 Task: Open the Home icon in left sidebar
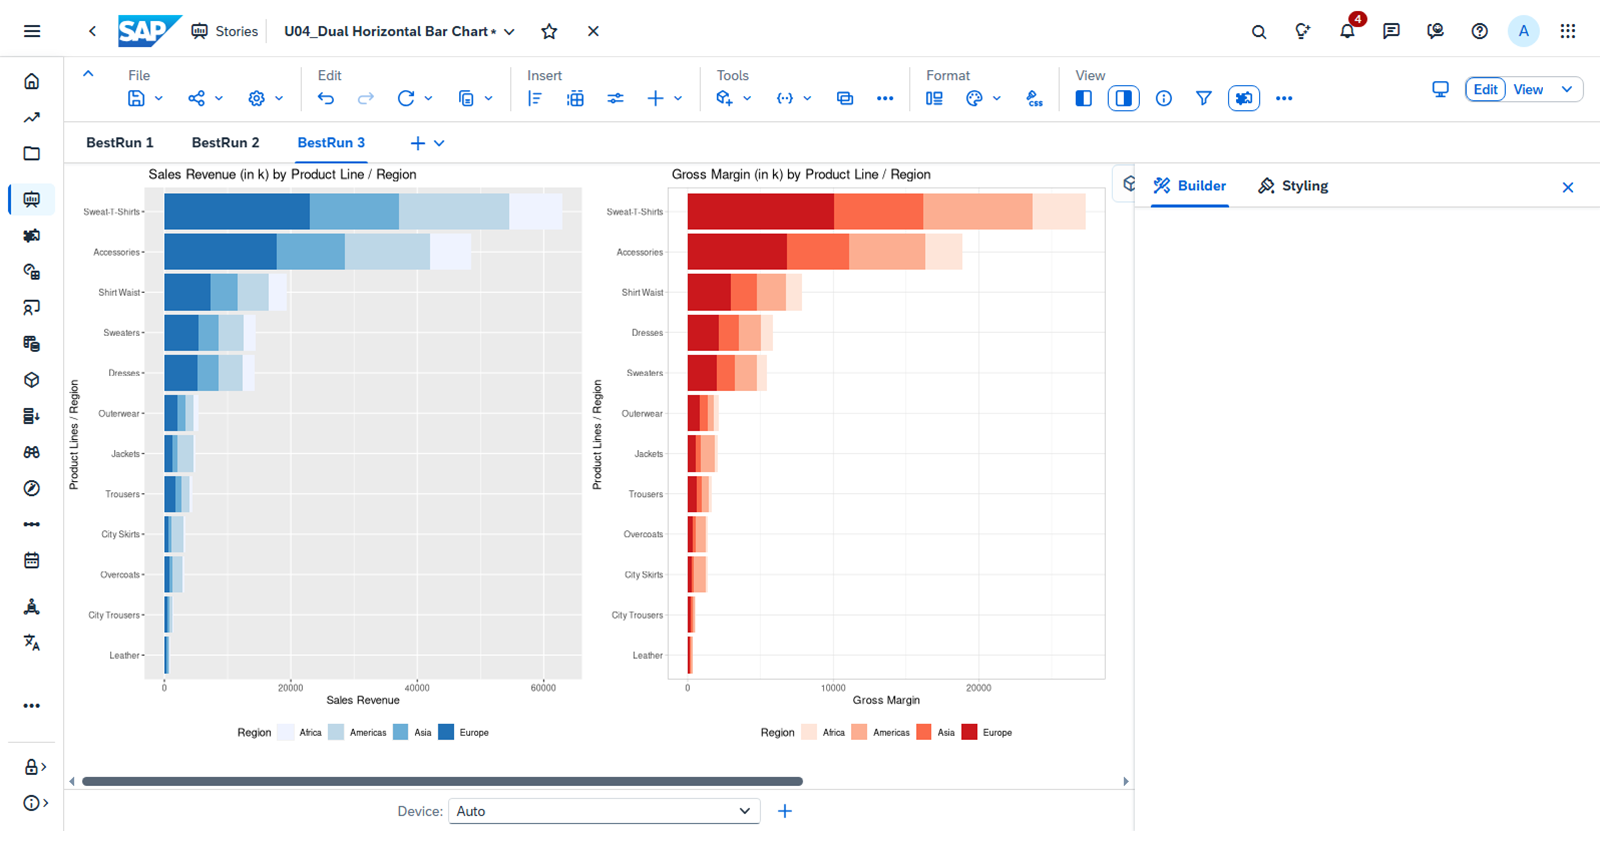(32, 81)
